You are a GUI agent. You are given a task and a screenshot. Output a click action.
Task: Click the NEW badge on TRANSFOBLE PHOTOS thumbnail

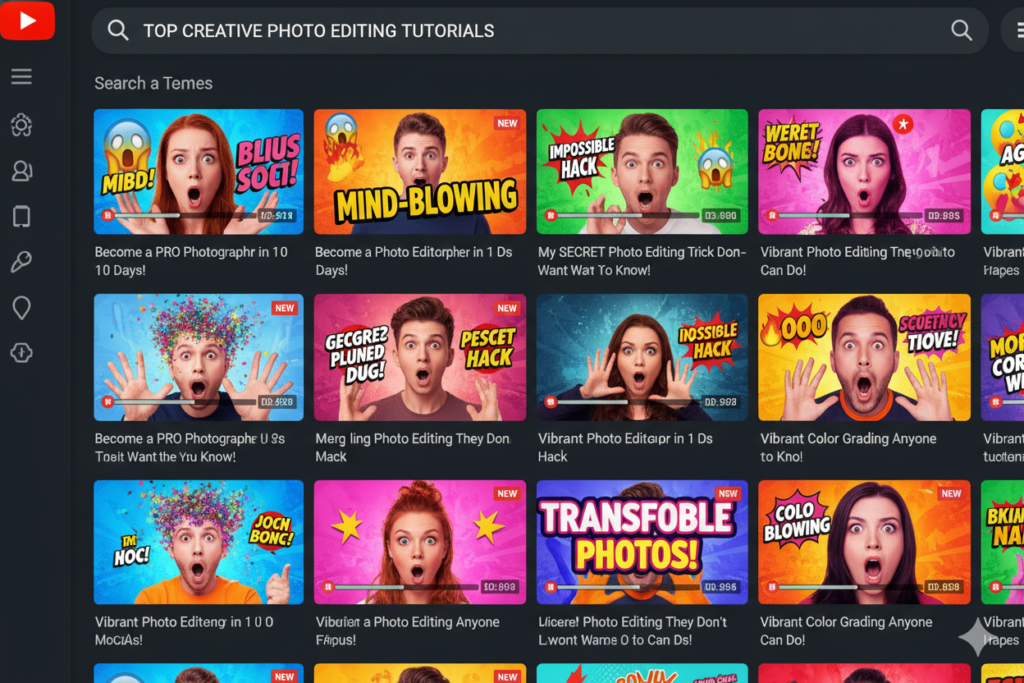[x=729, y=494]
